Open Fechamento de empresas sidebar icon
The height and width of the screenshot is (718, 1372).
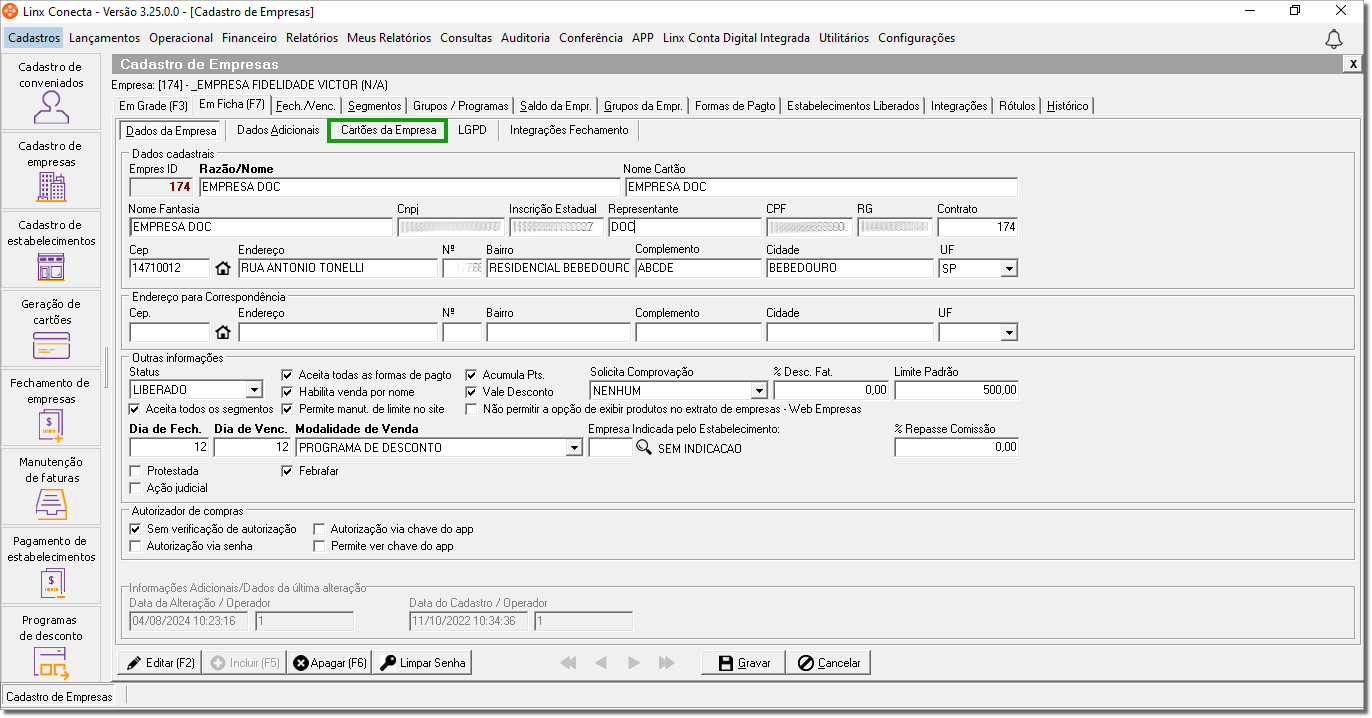[x=51, y=424]
